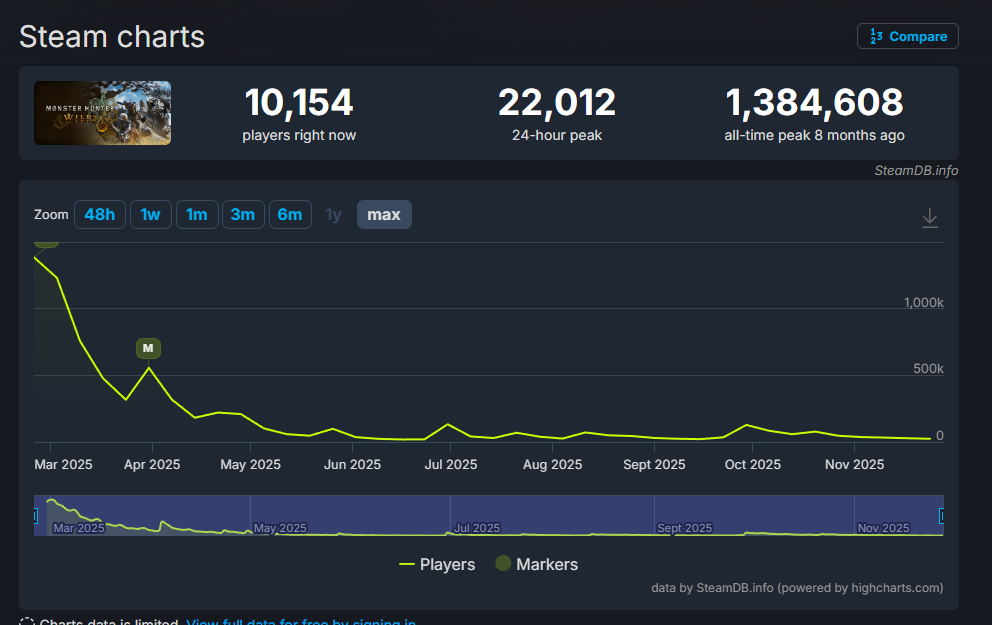This screenshot has width=992, height=625.
Task: Select the 1m zoom range
Action: coord(197,215)
